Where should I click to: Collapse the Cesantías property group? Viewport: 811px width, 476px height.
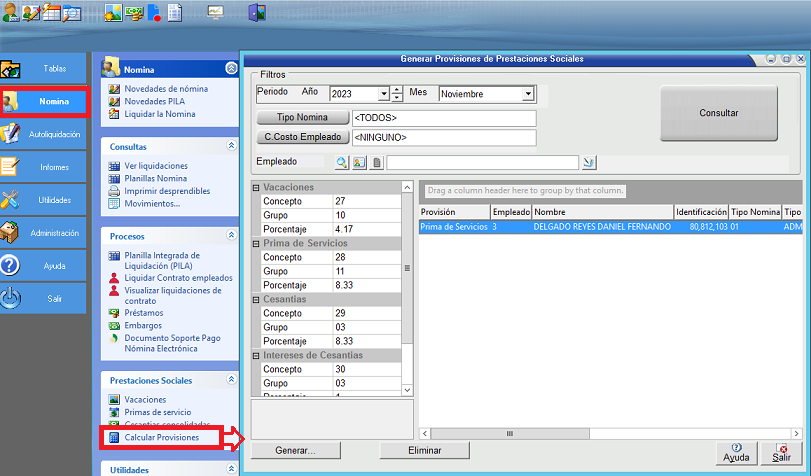point(256,299)
